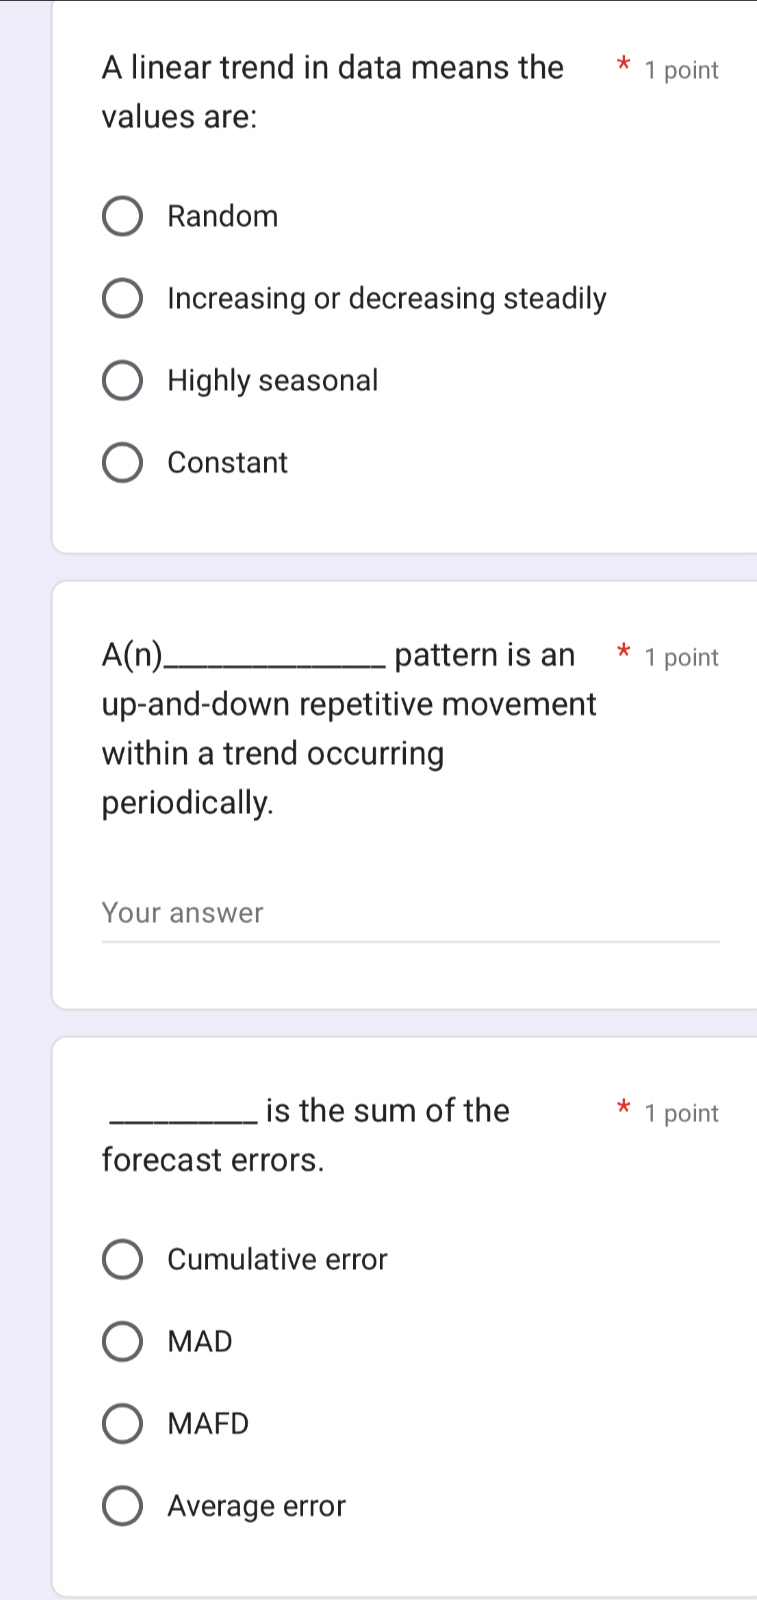757x1600 pixels.
Task: Click the 'periodically.' word in the second question
Action: 188,803
